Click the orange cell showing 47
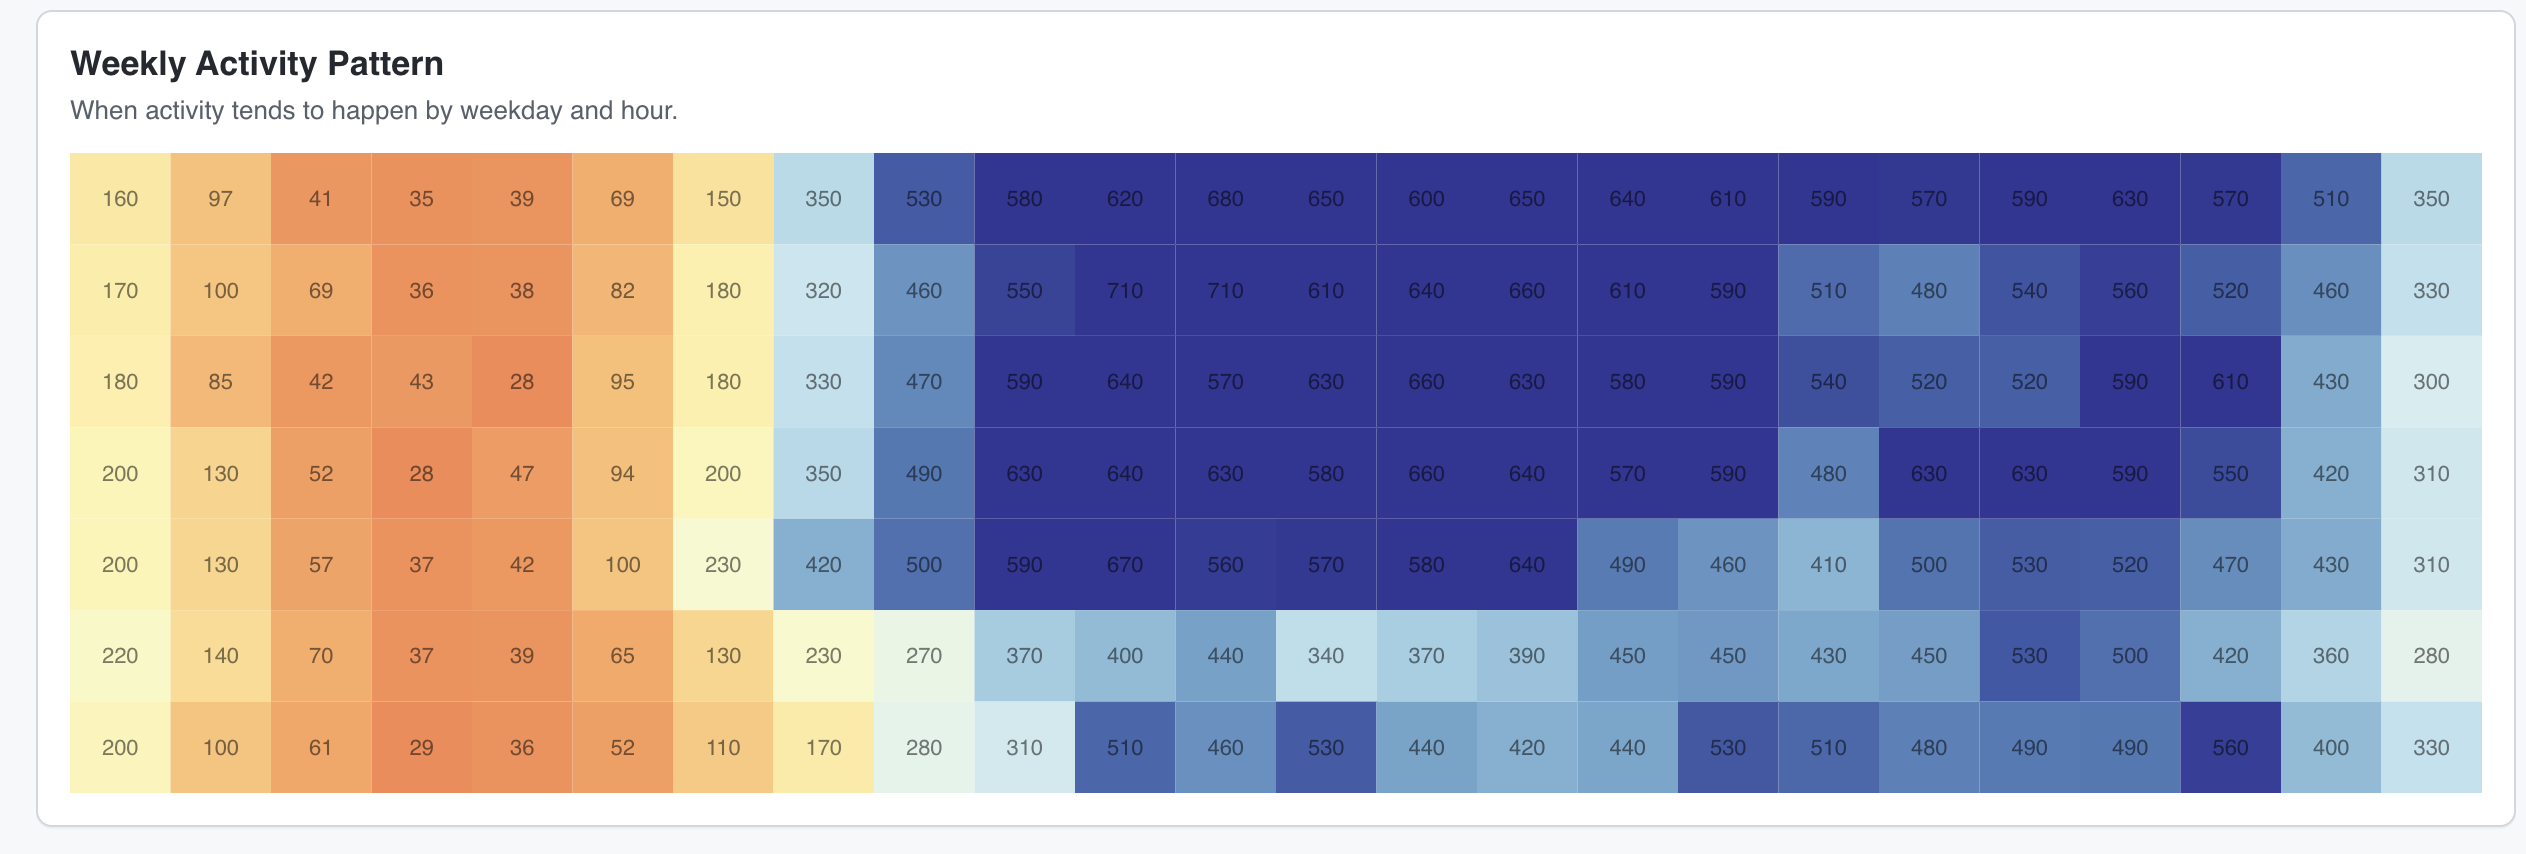 522,473
